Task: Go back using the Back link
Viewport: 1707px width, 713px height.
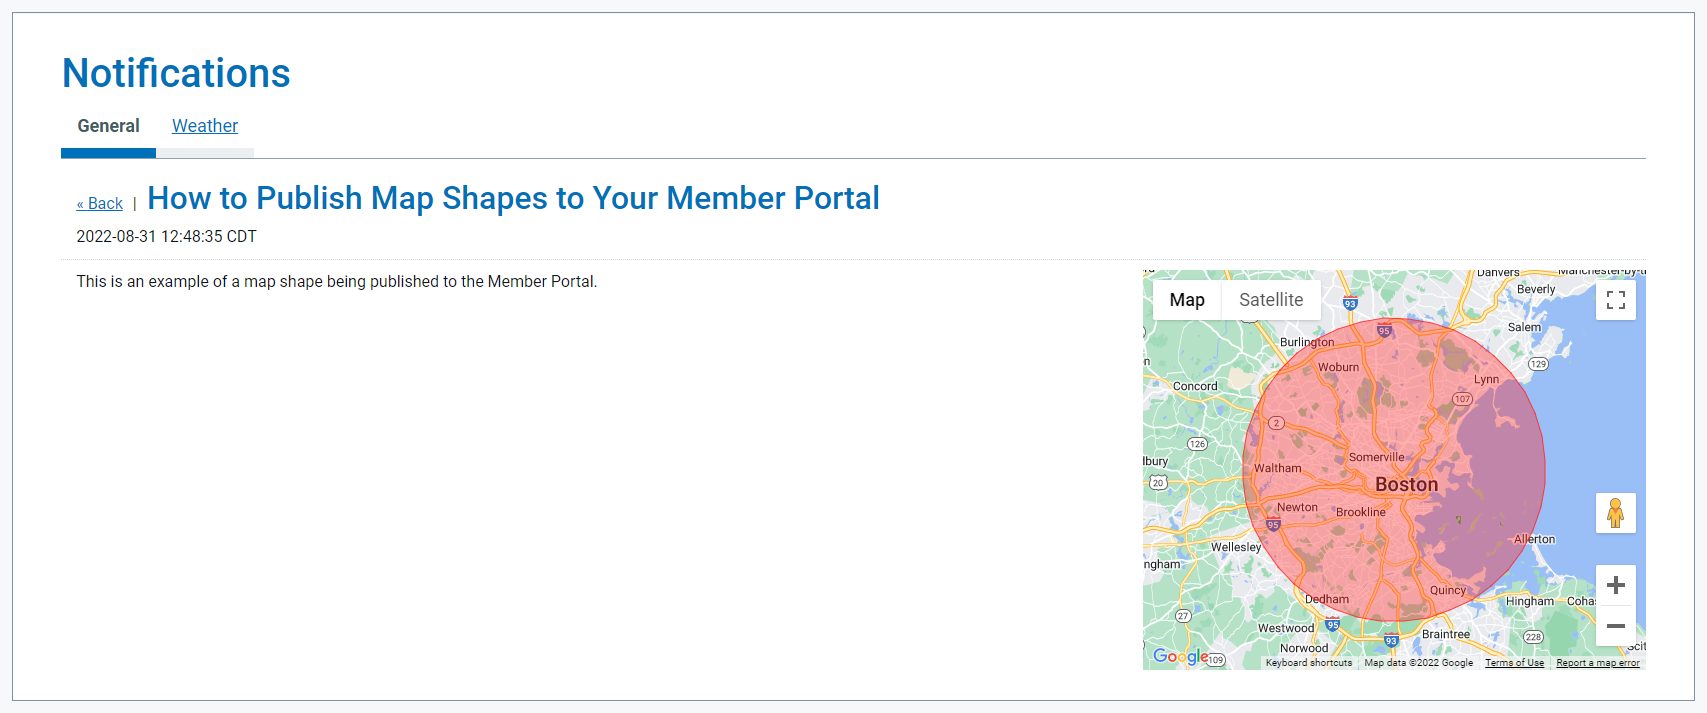Action: 99,203
